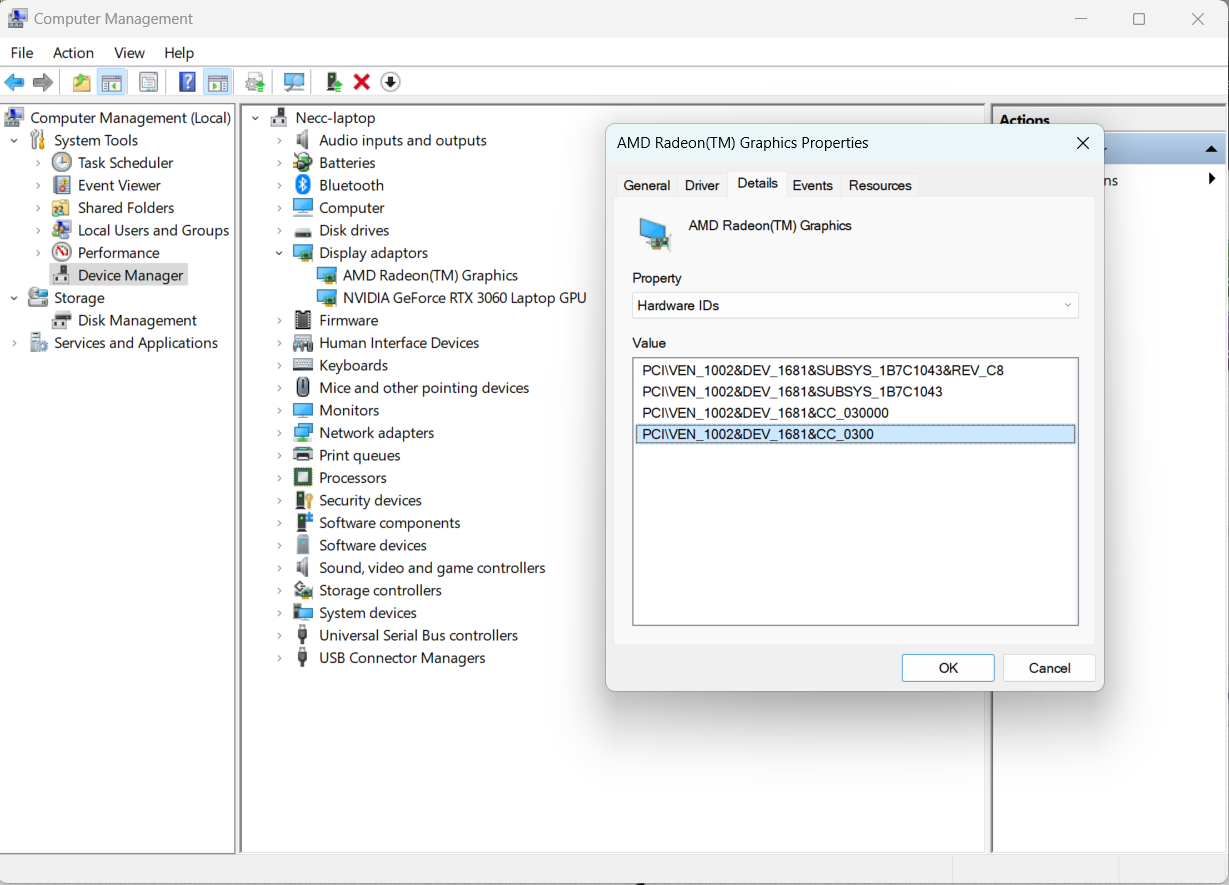Collapse the Necc-laptop root node
This screenshot has width=1229, height=885.
point(256,118)
